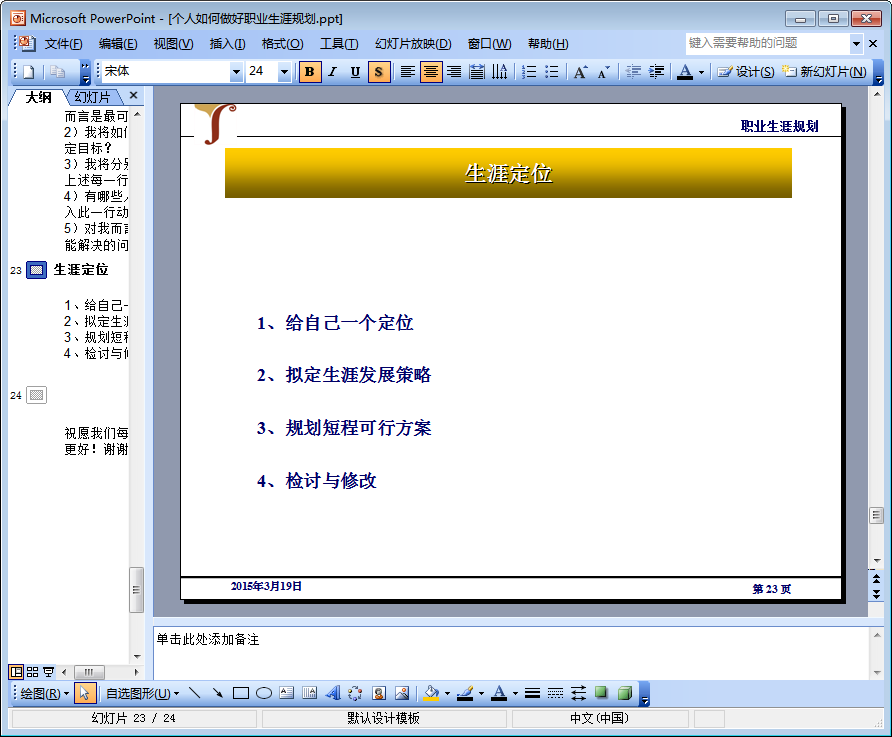
Task: Click New Slide (新幻灯片) button
Action: (824, 72)
